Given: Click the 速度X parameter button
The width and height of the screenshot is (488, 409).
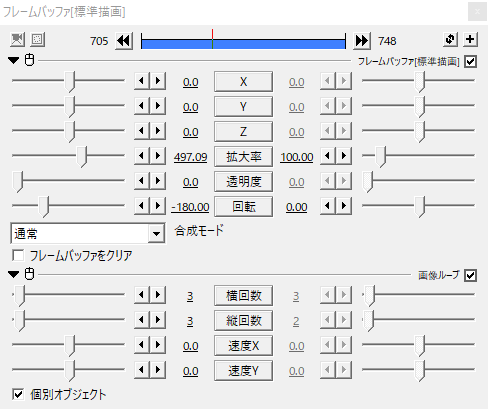Looking at the screenshot, I should tap(243, 346).
